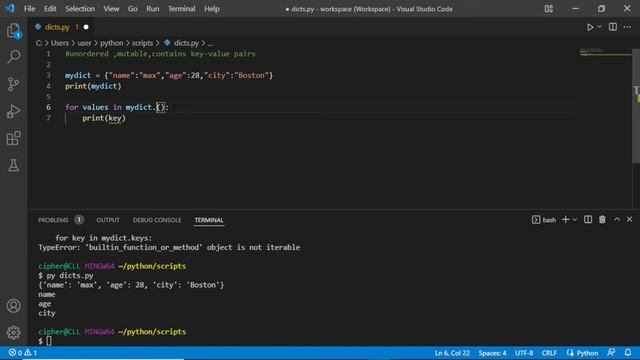Viewport: 640px width, 360px height.
Task: Click the TypeError message in terminal
Action: (169, 247)
